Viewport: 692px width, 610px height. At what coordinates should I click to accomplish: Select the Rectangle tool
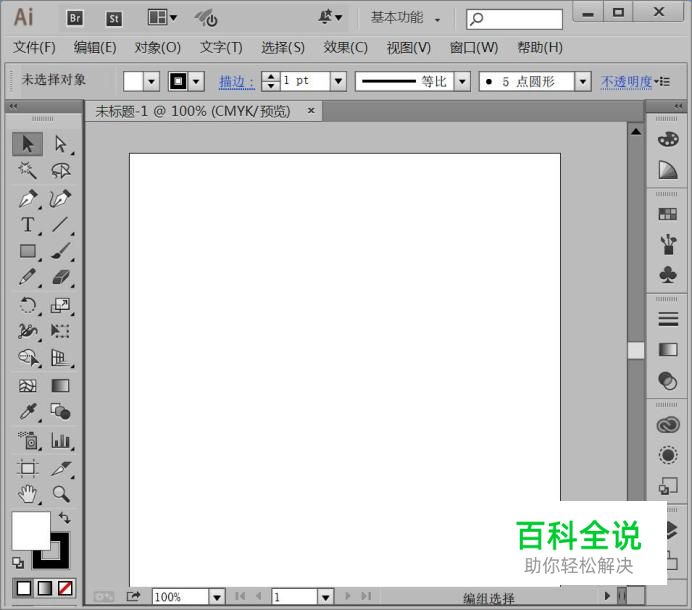tap(27, 251)
